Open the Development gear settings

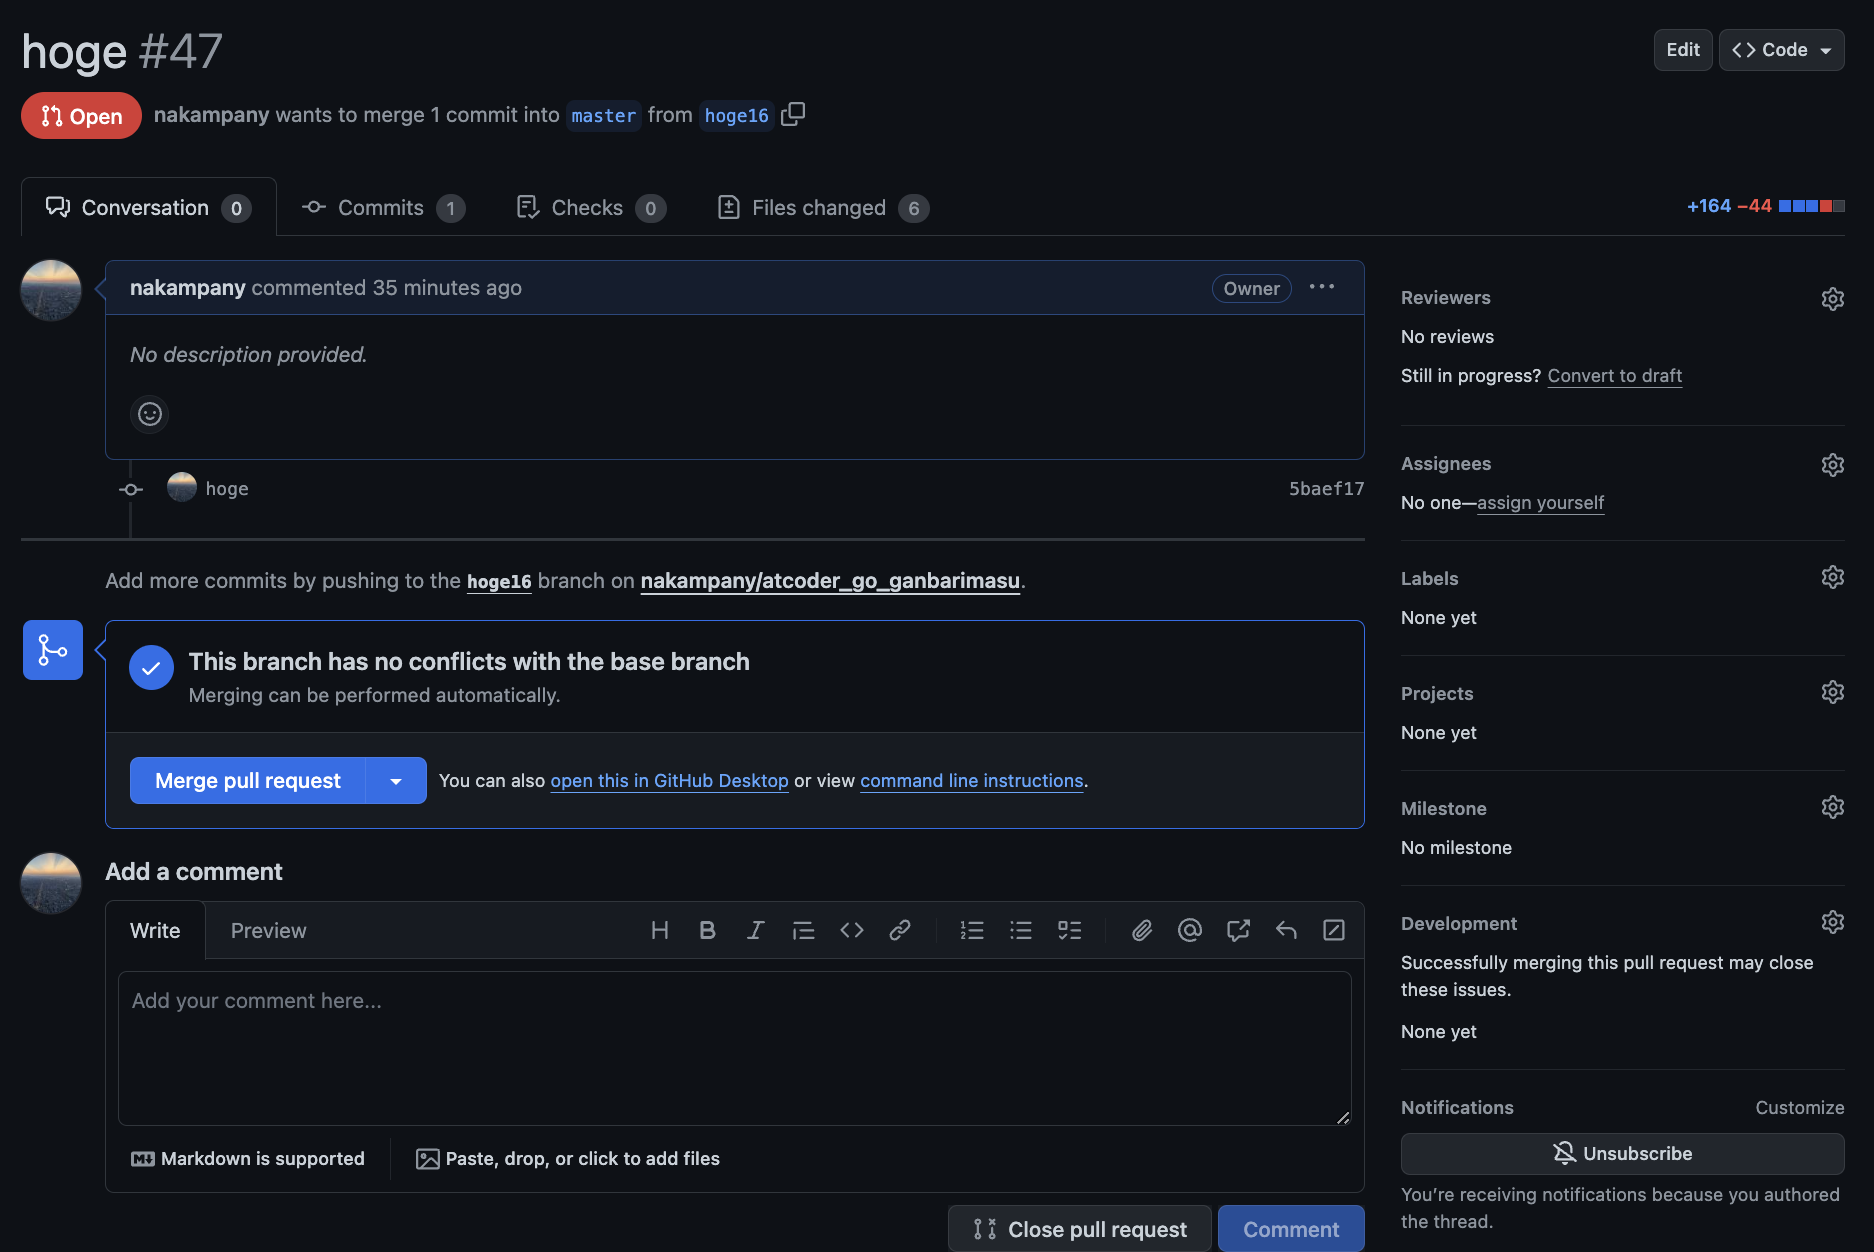click(1832, 922)
